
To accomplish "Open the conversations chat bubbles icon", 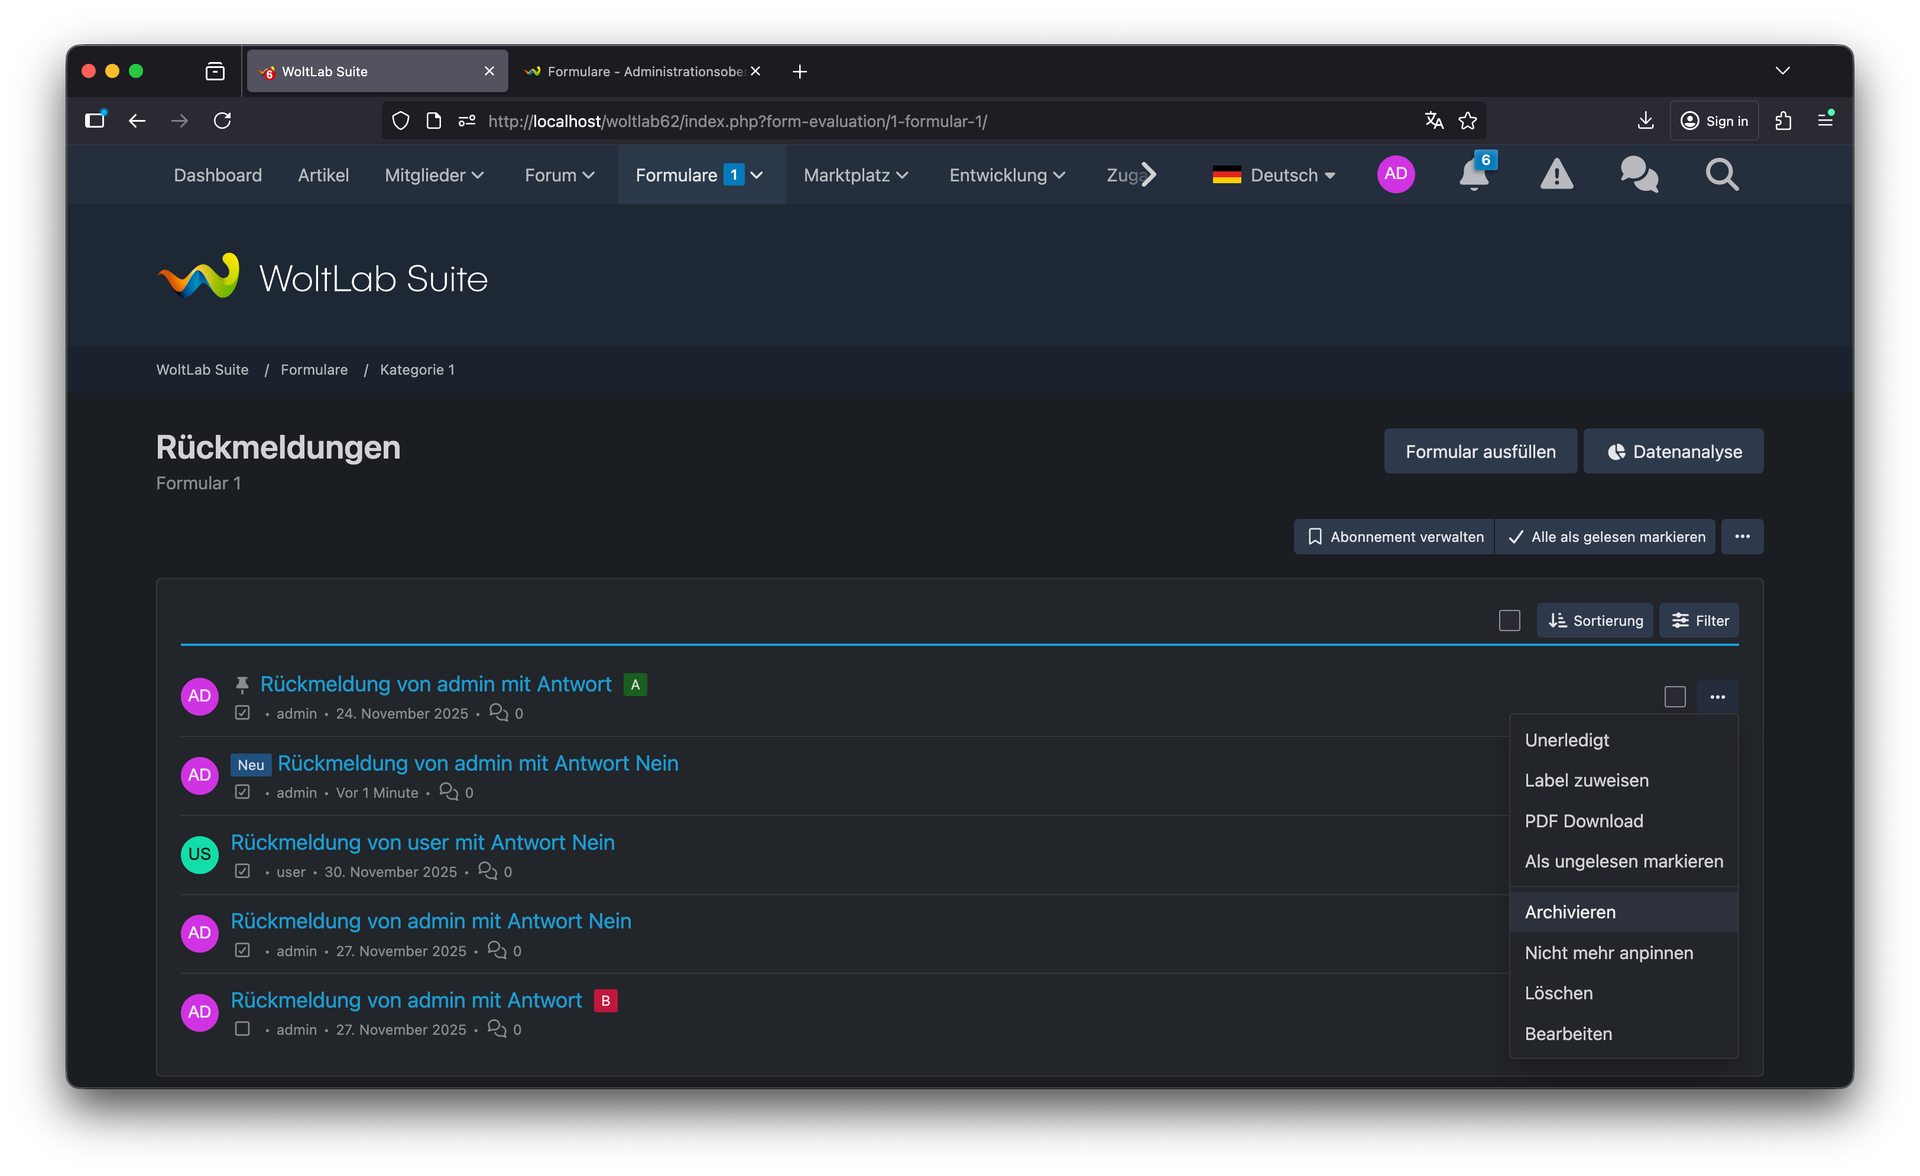I will tap(1638, 175).
